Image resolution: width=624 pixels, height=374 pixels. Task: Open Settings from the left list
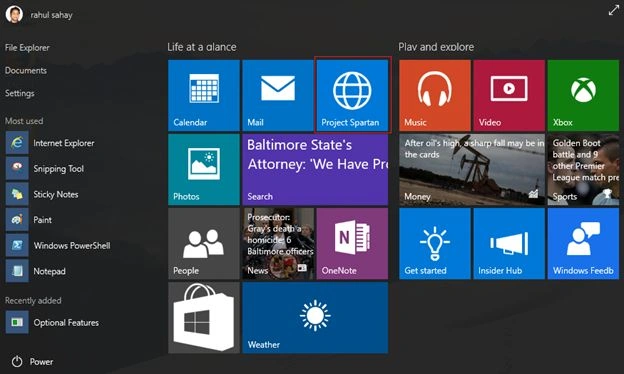20,93
